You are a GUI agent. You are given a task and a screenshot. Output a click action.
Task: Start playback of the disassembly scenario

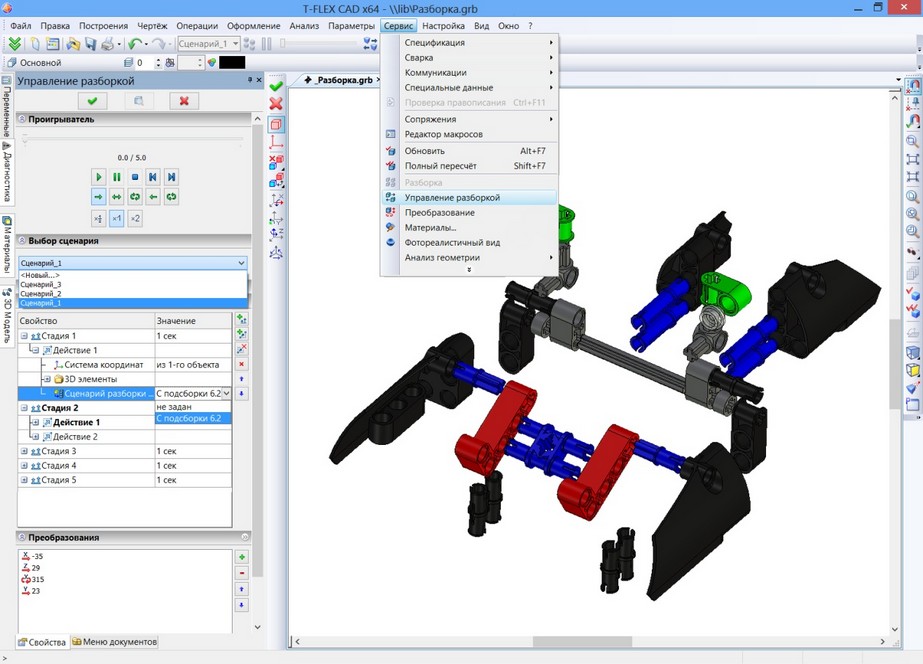(x=99, y=177)
